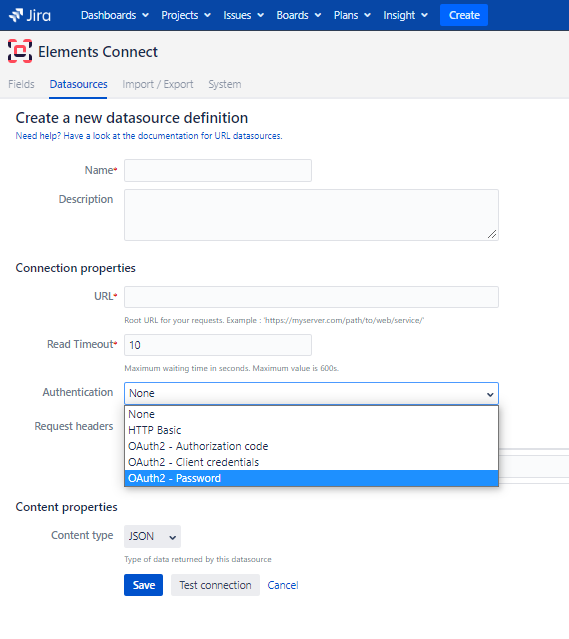Open the URL datasources documentation link
This screenshot has height=639, width=569.
(149, 136)
